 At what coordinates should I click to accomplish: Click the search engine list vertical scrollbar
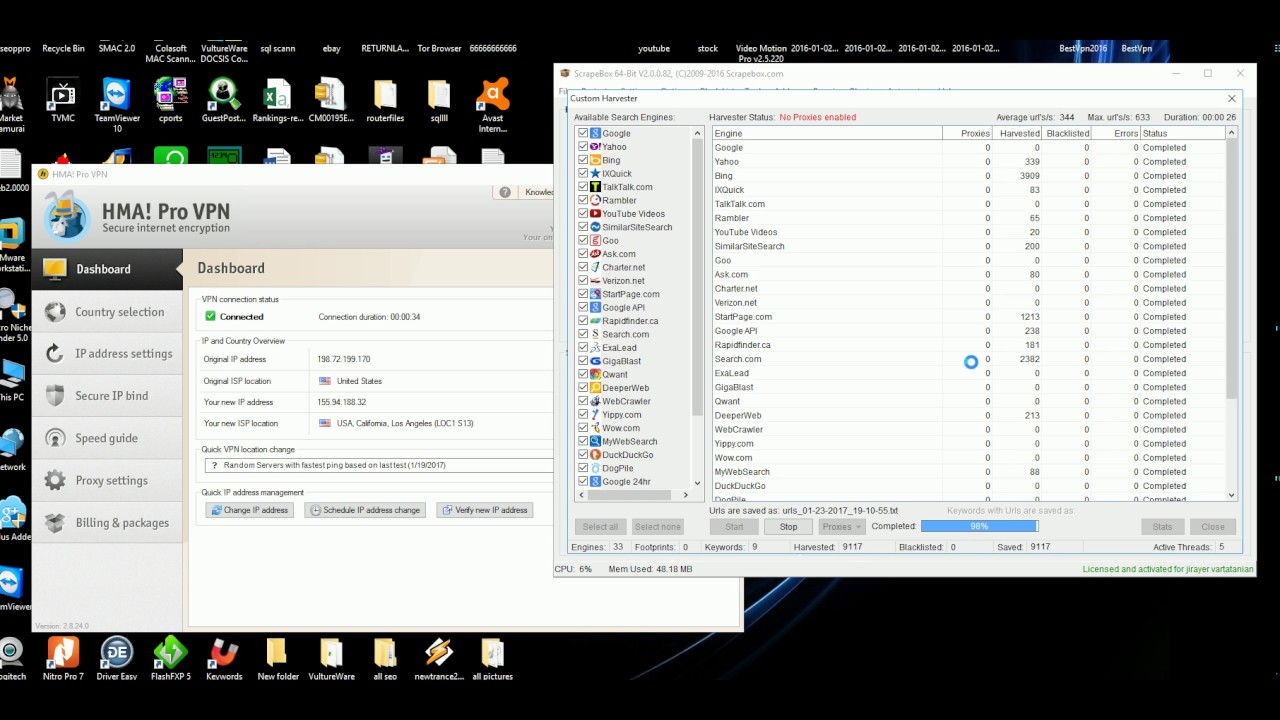point(698,277)
